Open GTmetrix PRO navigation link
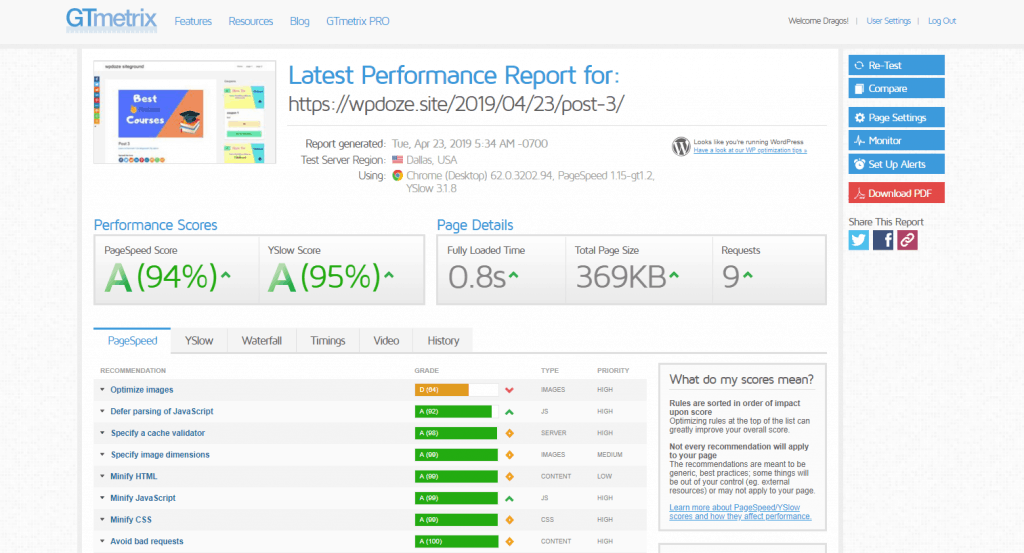Screen dimensions: 1024x553 pyautogui.click(x=358, y=21)
